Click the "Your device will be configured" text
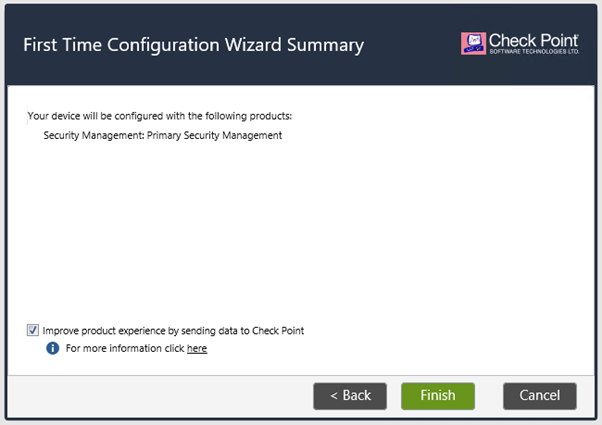The image size is (602, 425). pos(159,116)
